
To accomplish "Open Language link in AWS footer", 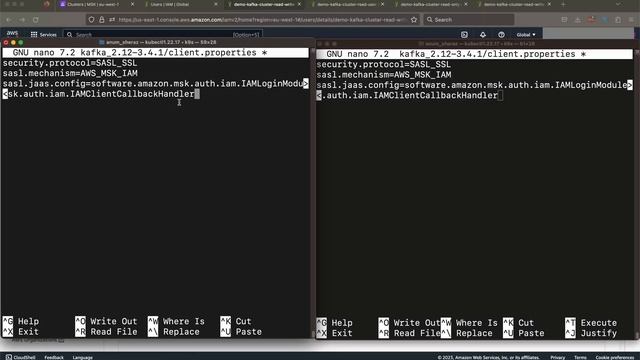I will coord(82,357).
